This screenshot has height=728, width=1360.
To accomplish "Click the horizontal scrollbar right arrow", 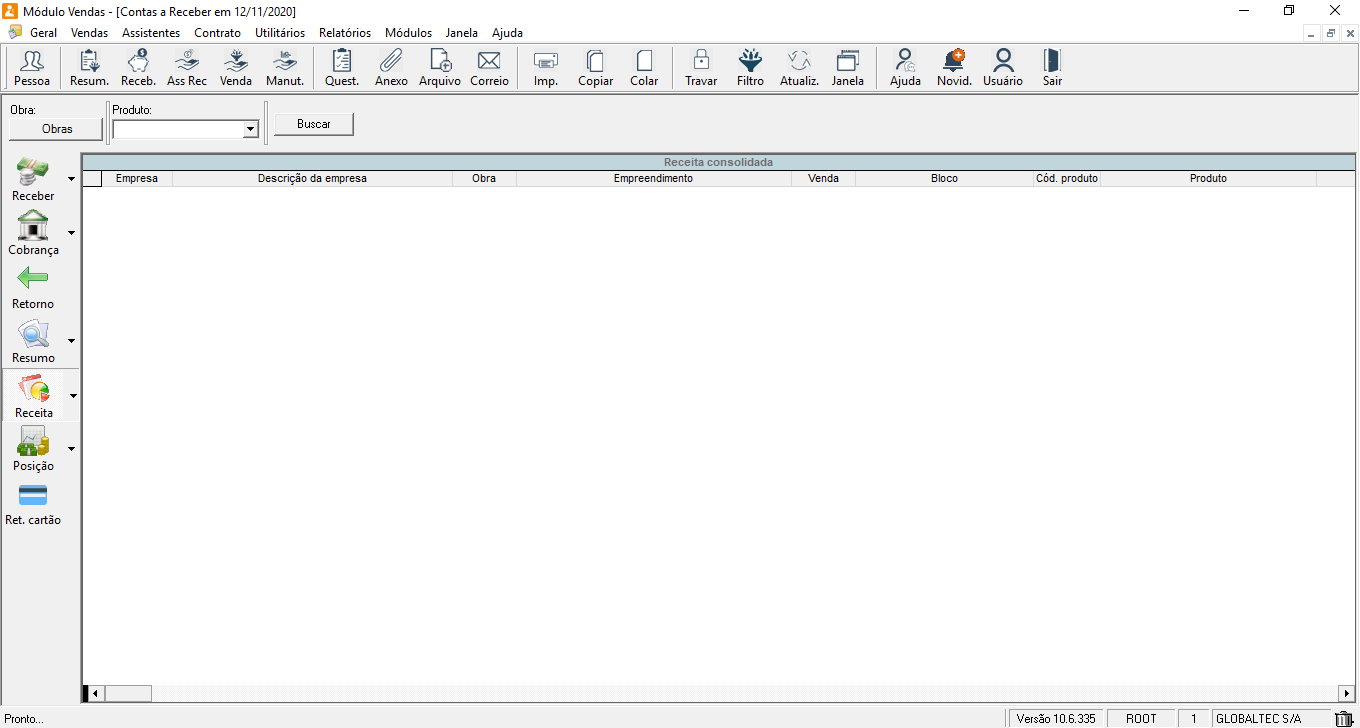I will click(1346, 693).
